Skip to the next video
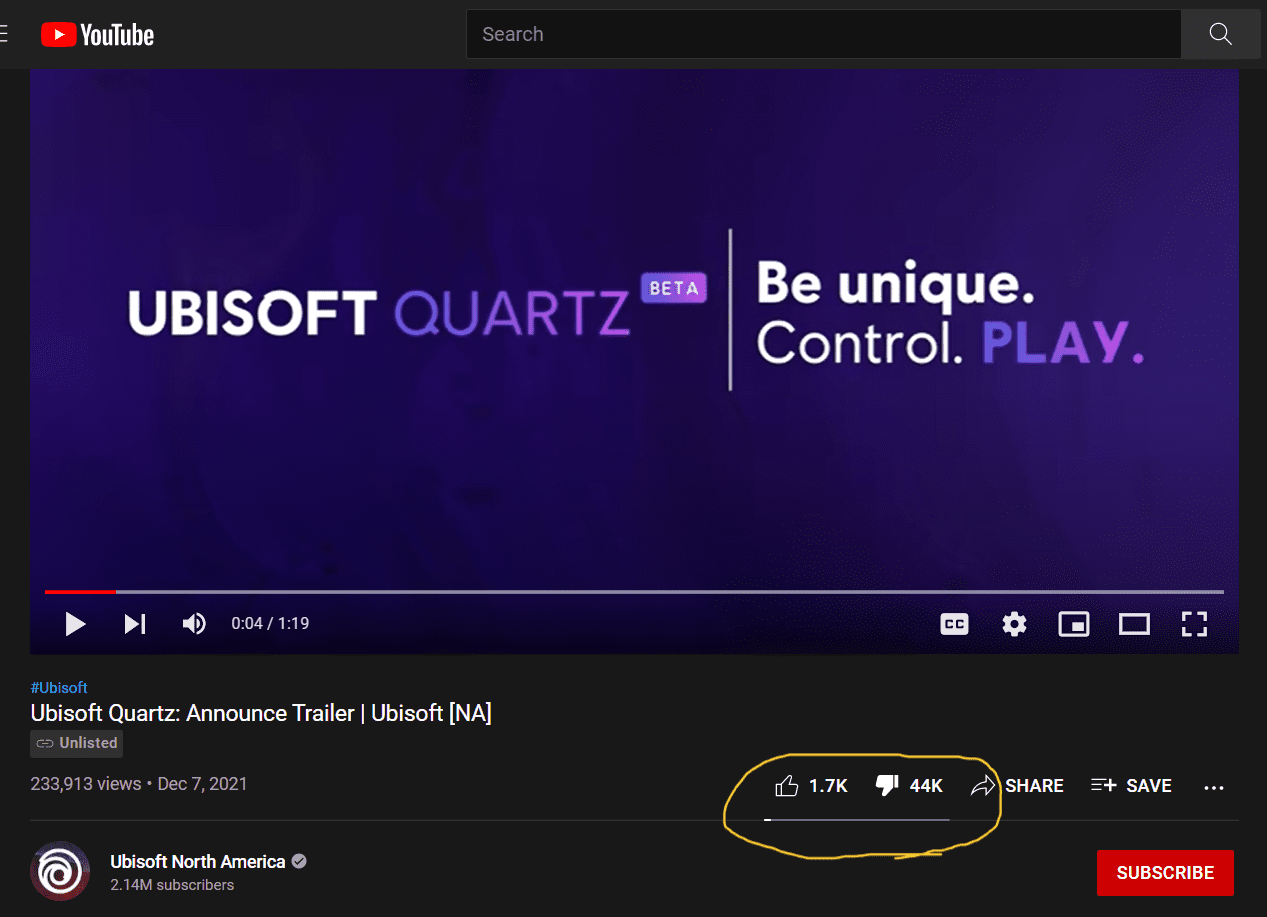This screenshot has width=1267, height=917. [135, 624]
